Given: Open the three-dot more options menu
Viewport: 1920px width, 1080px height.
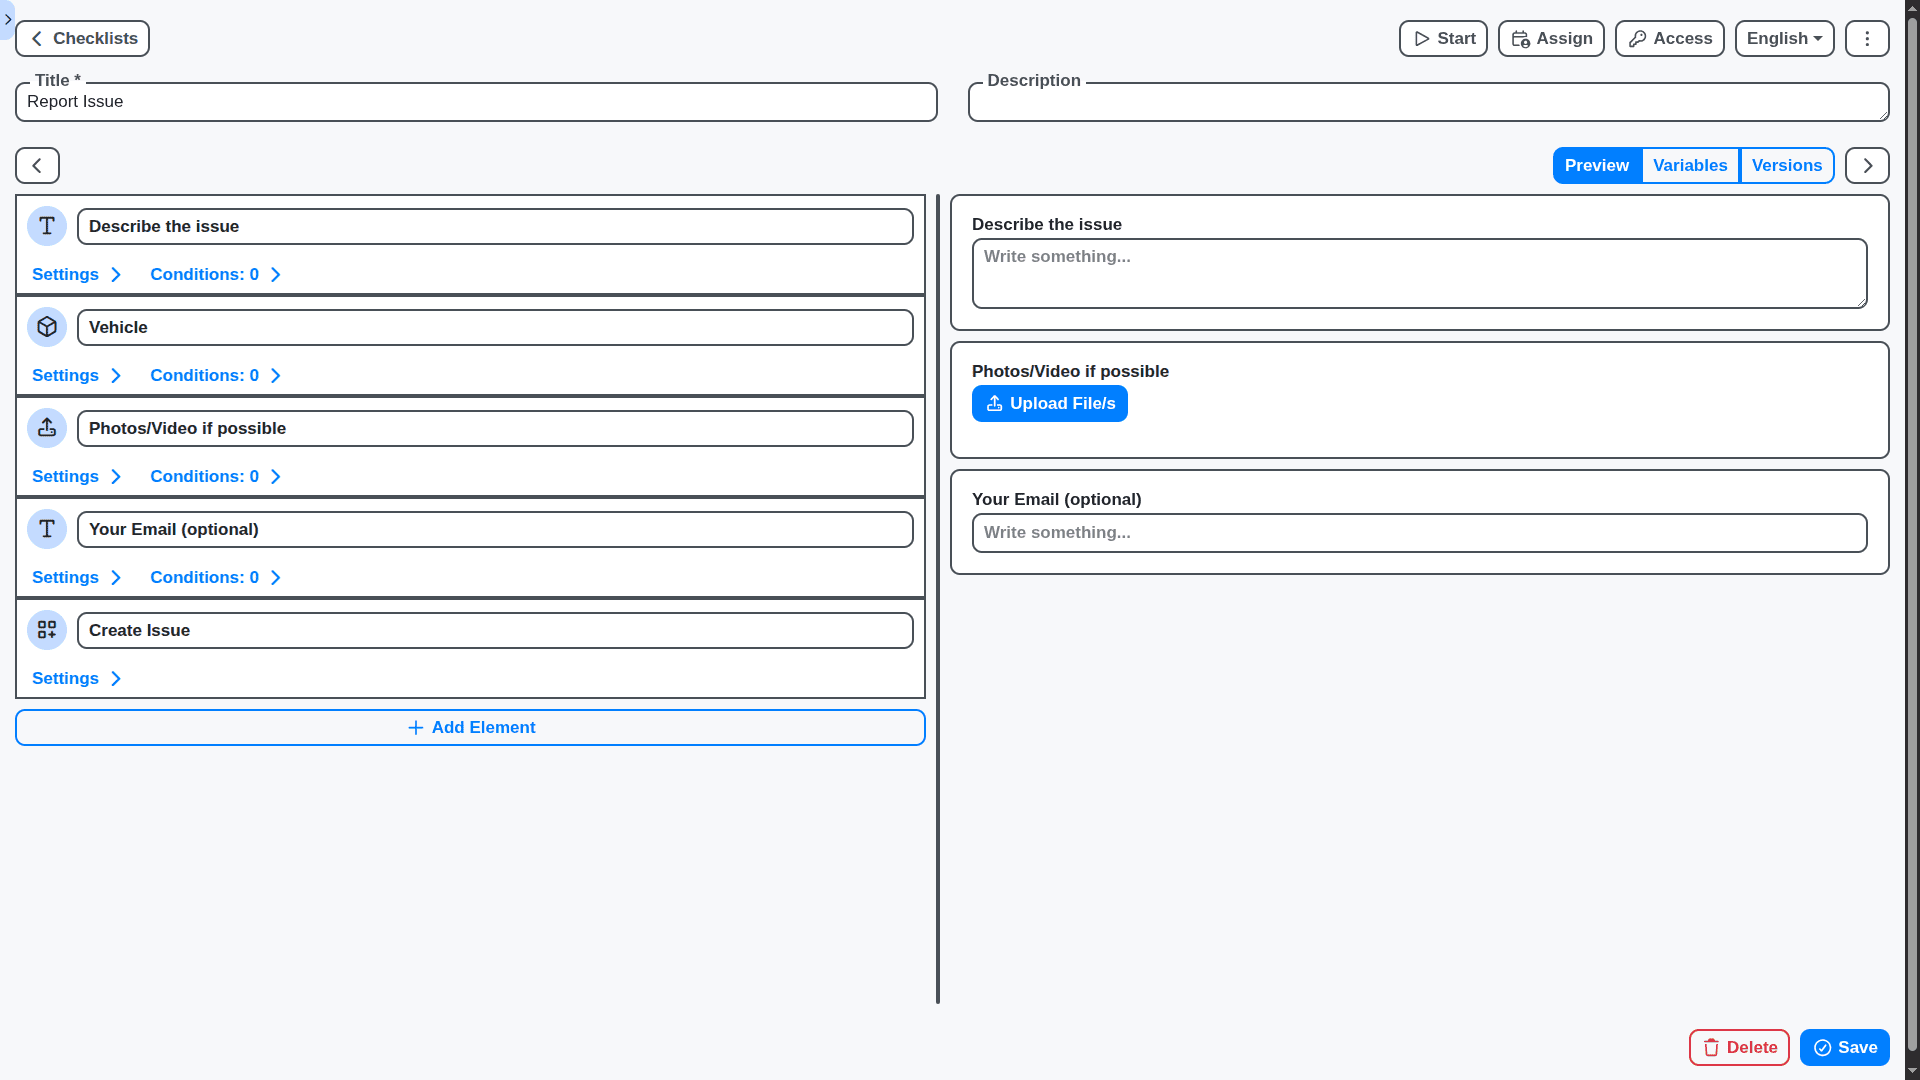Looking at the screenshot, I should 1866,39.
